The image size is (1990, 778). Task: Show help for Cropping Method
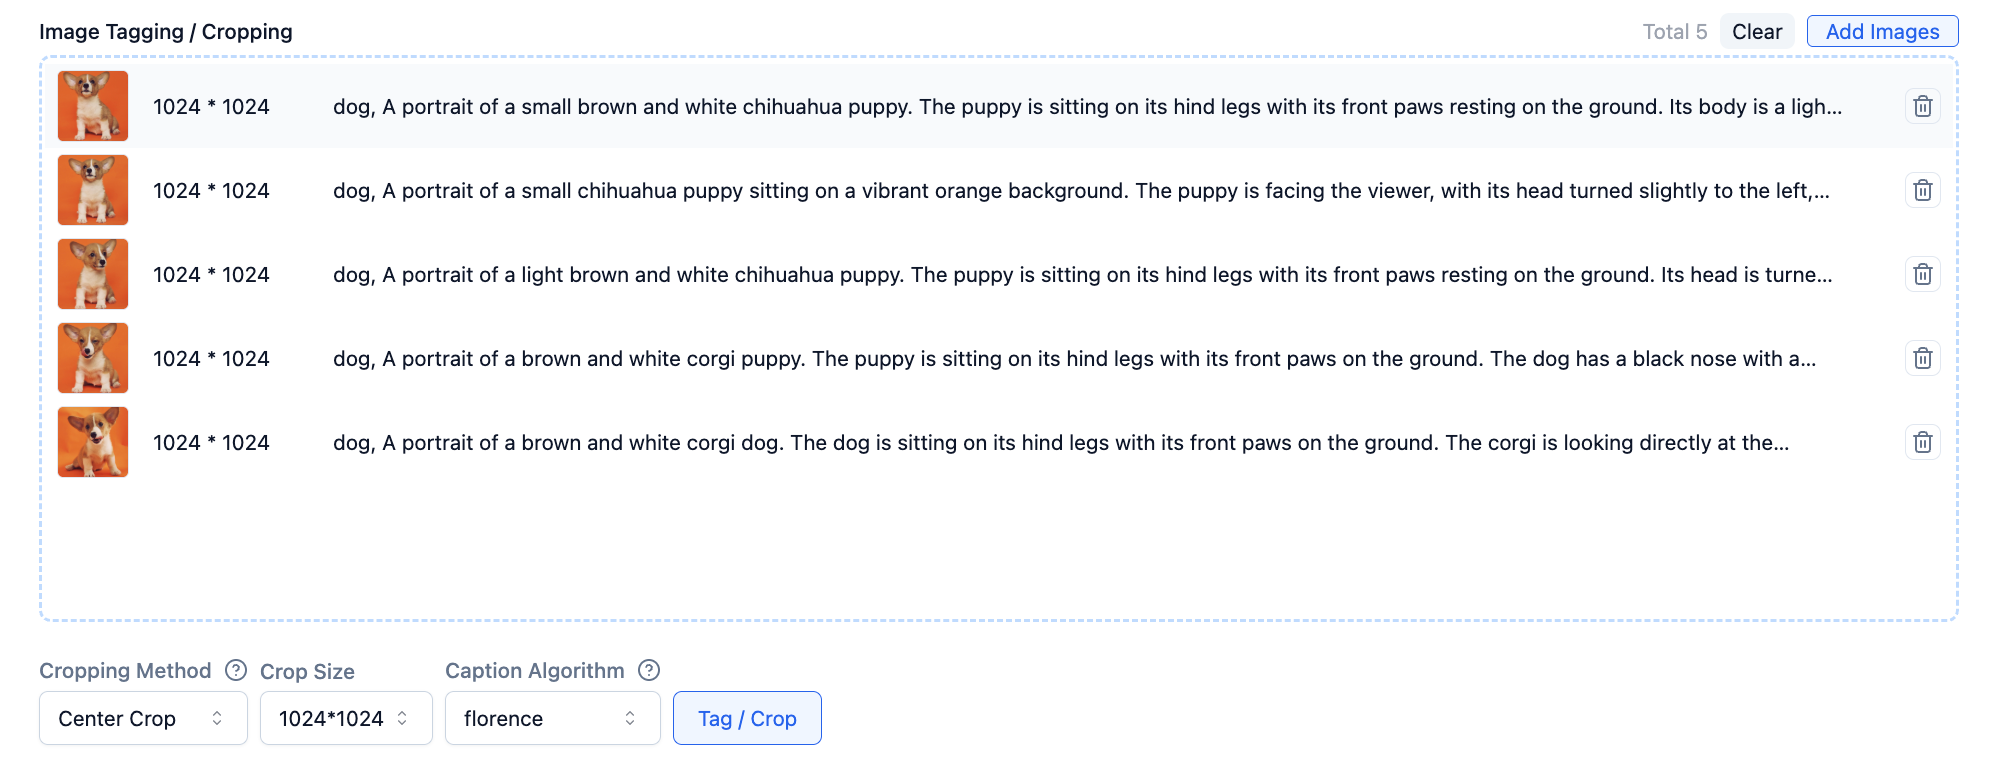point(236,670)
